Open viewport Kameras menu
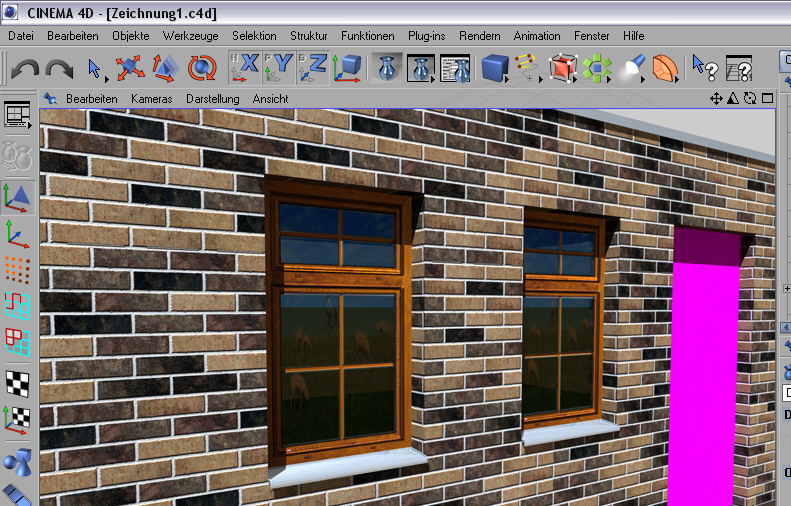 pos(152,99)
